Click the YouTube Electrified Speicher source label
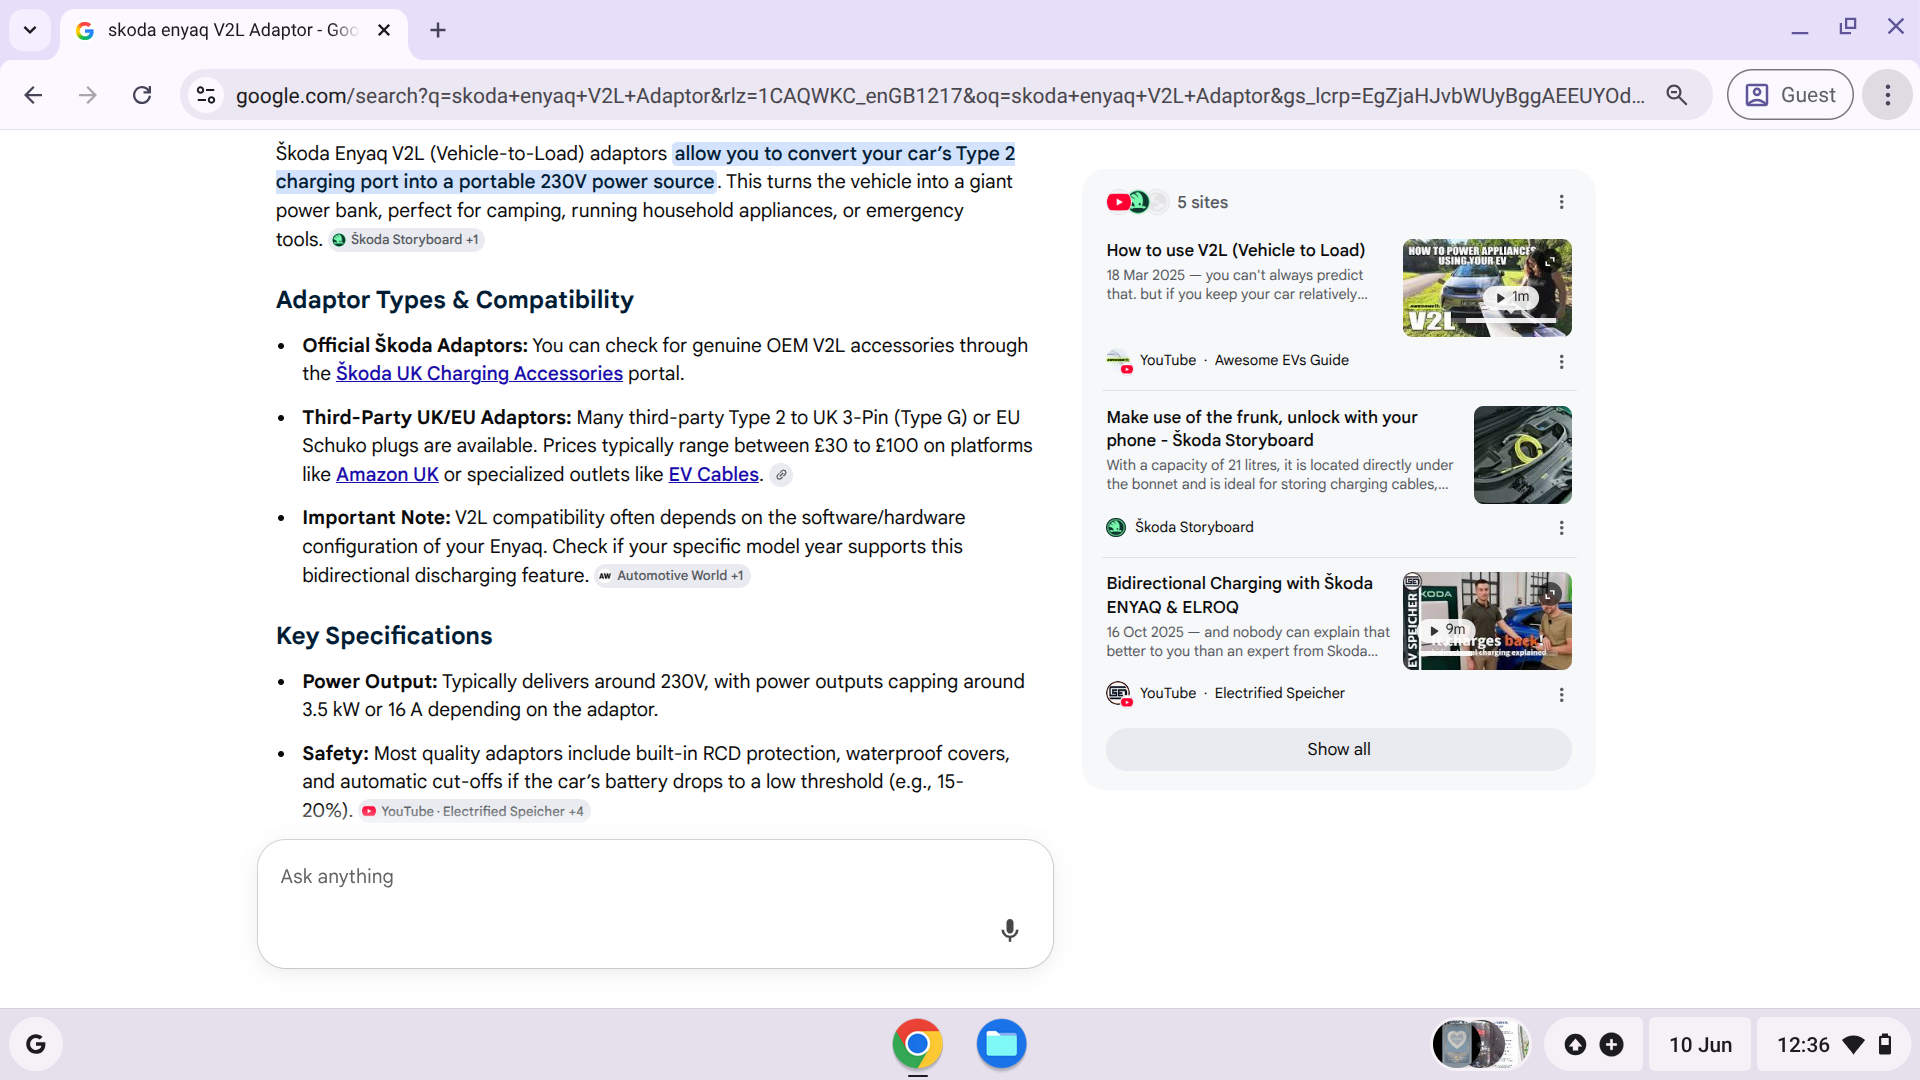Viewport: 1920px width, 1080px height. click(x=1242, y=693)
